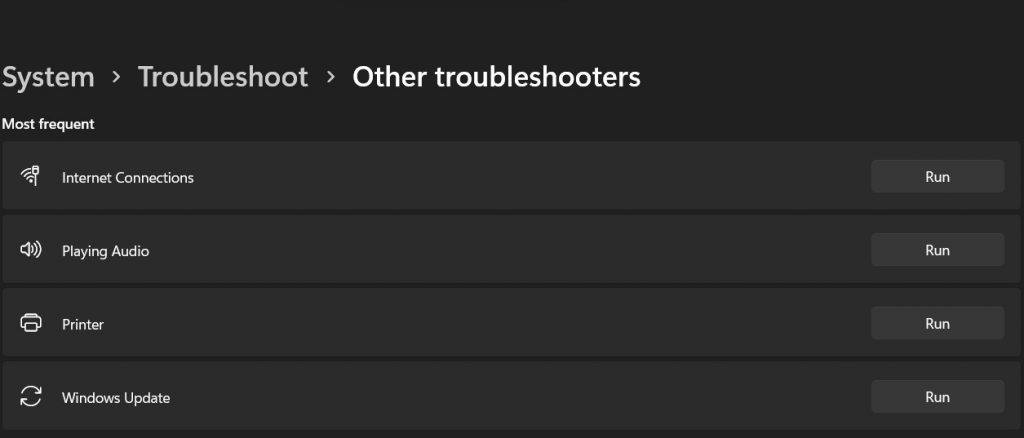
Task: Select the Printer label text
Action: click(x=83, y=325)
